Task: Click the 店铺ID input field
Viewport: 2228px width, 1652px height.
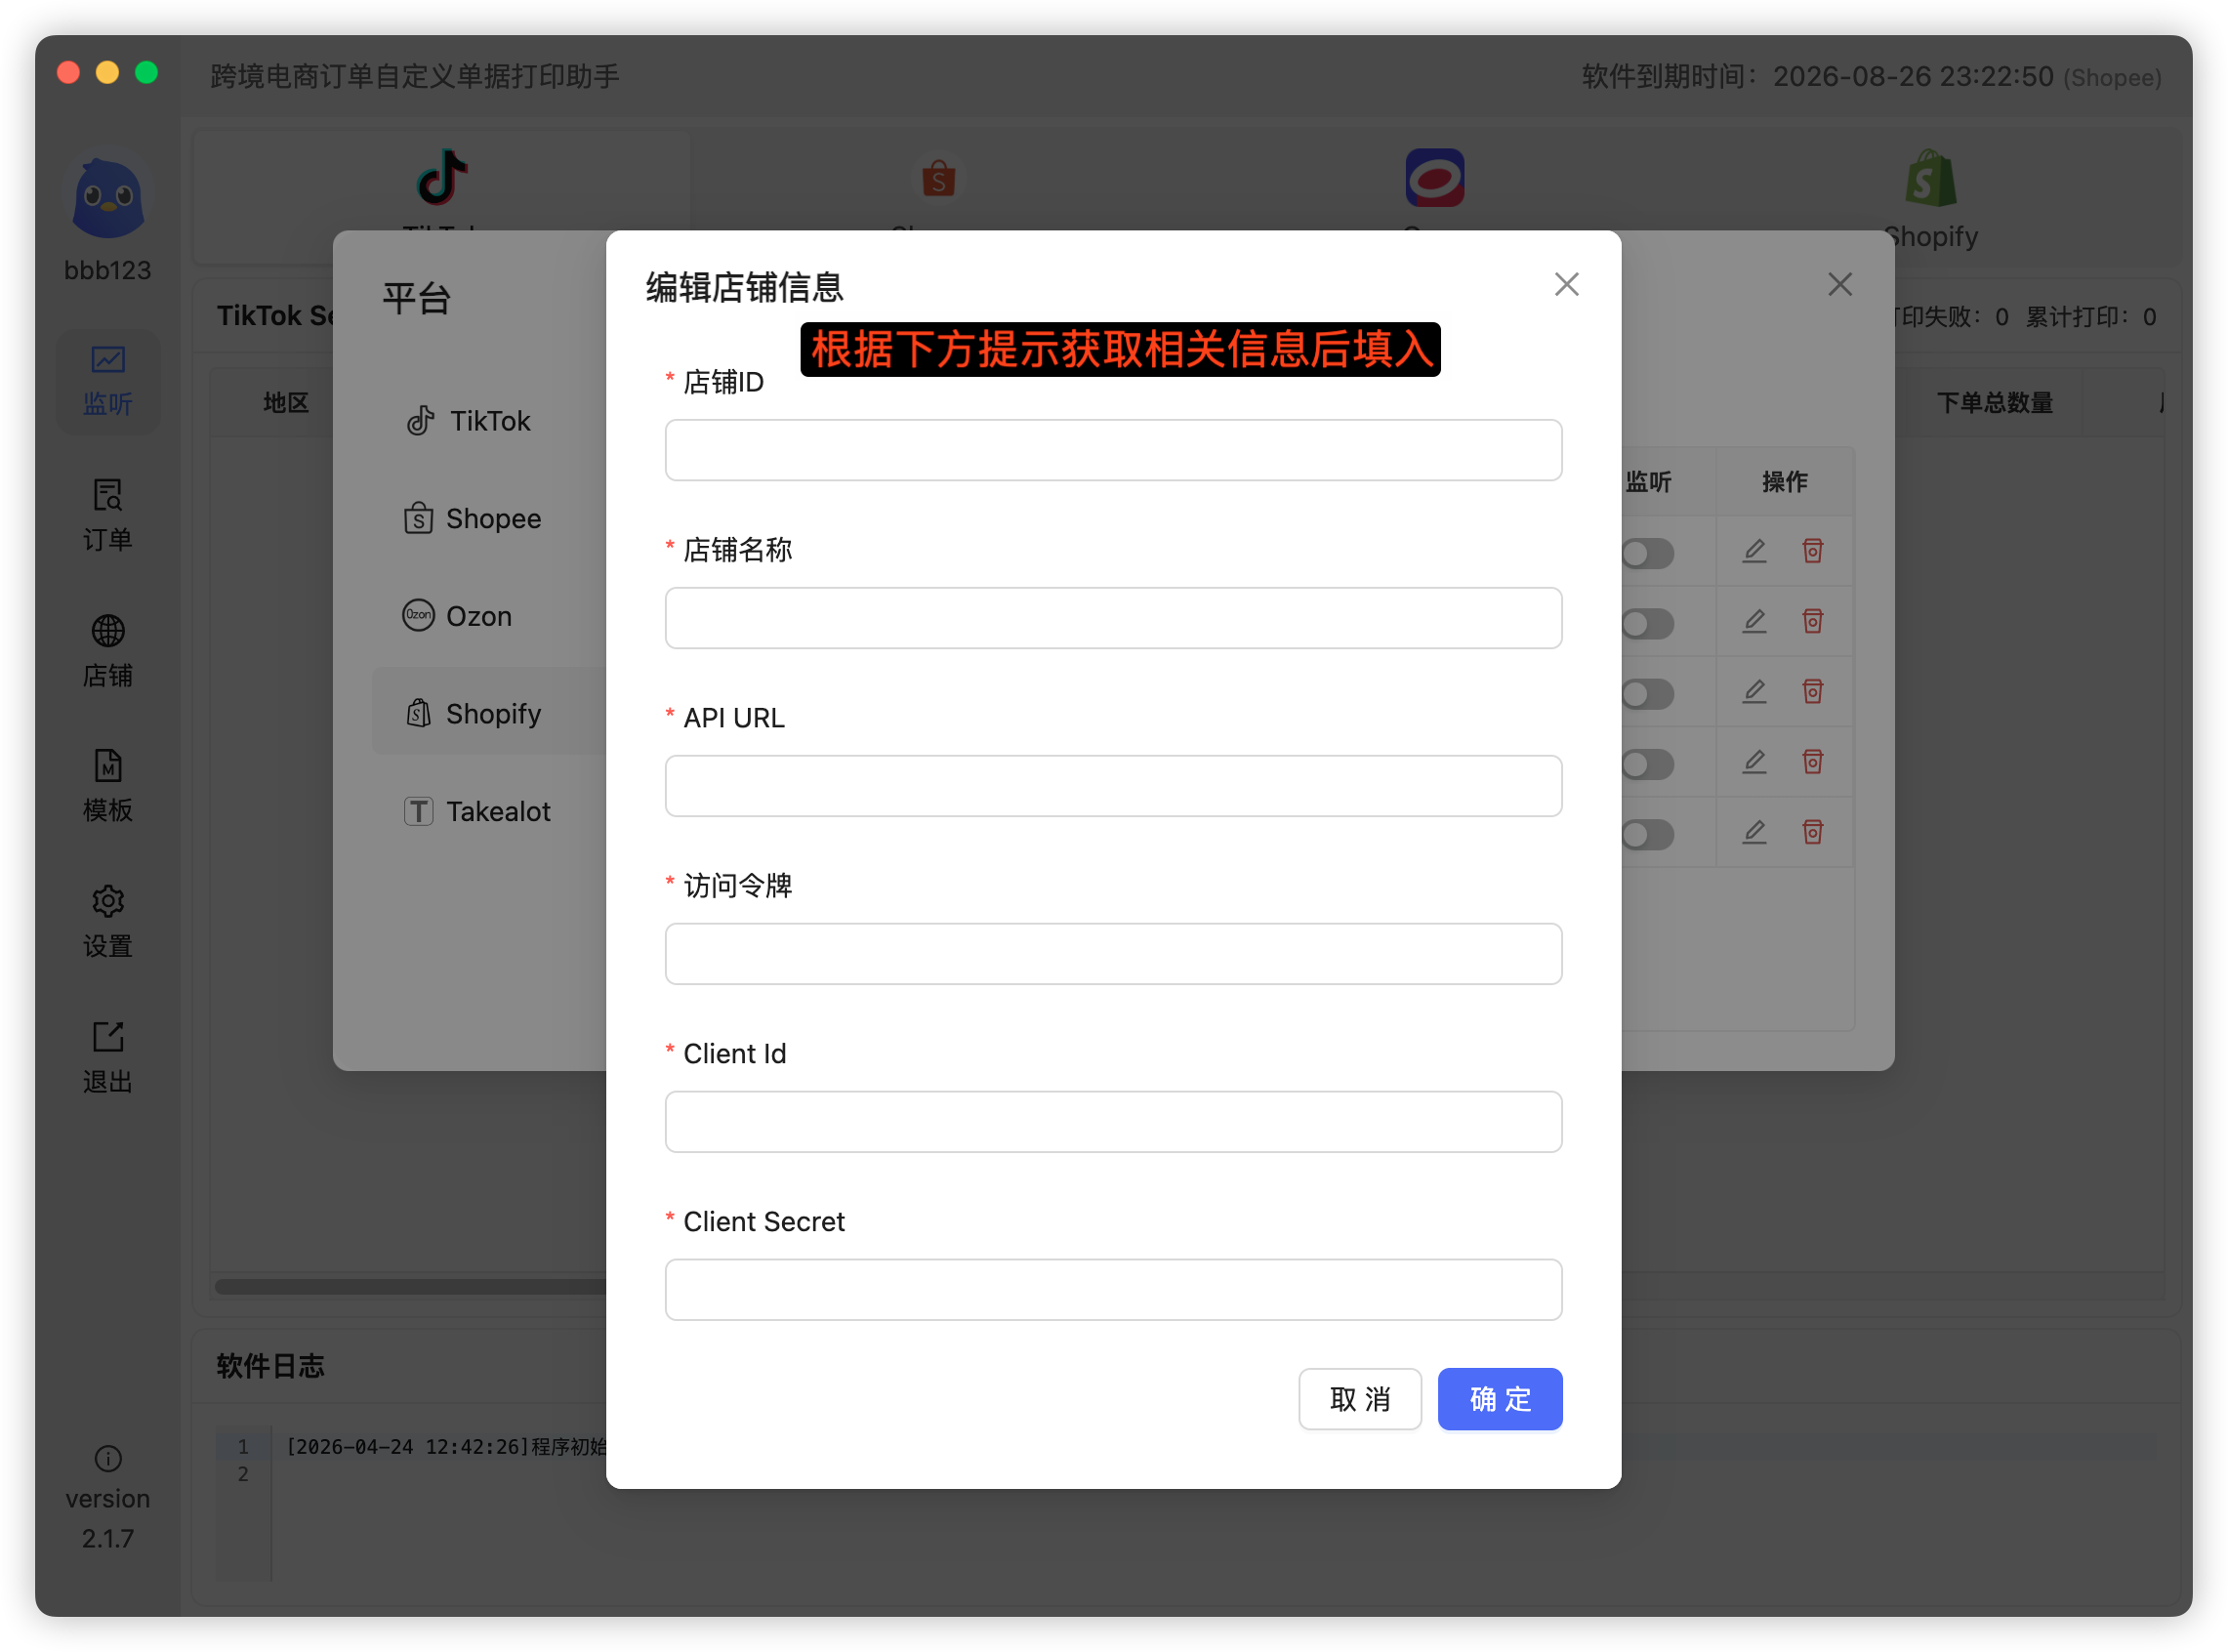Action: (x=1113, y=450)
